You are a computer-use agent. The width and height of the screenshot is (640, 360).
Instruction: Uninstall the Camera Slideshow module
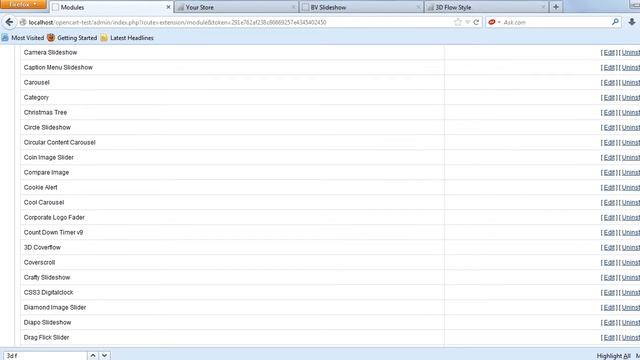click(631, 53)
